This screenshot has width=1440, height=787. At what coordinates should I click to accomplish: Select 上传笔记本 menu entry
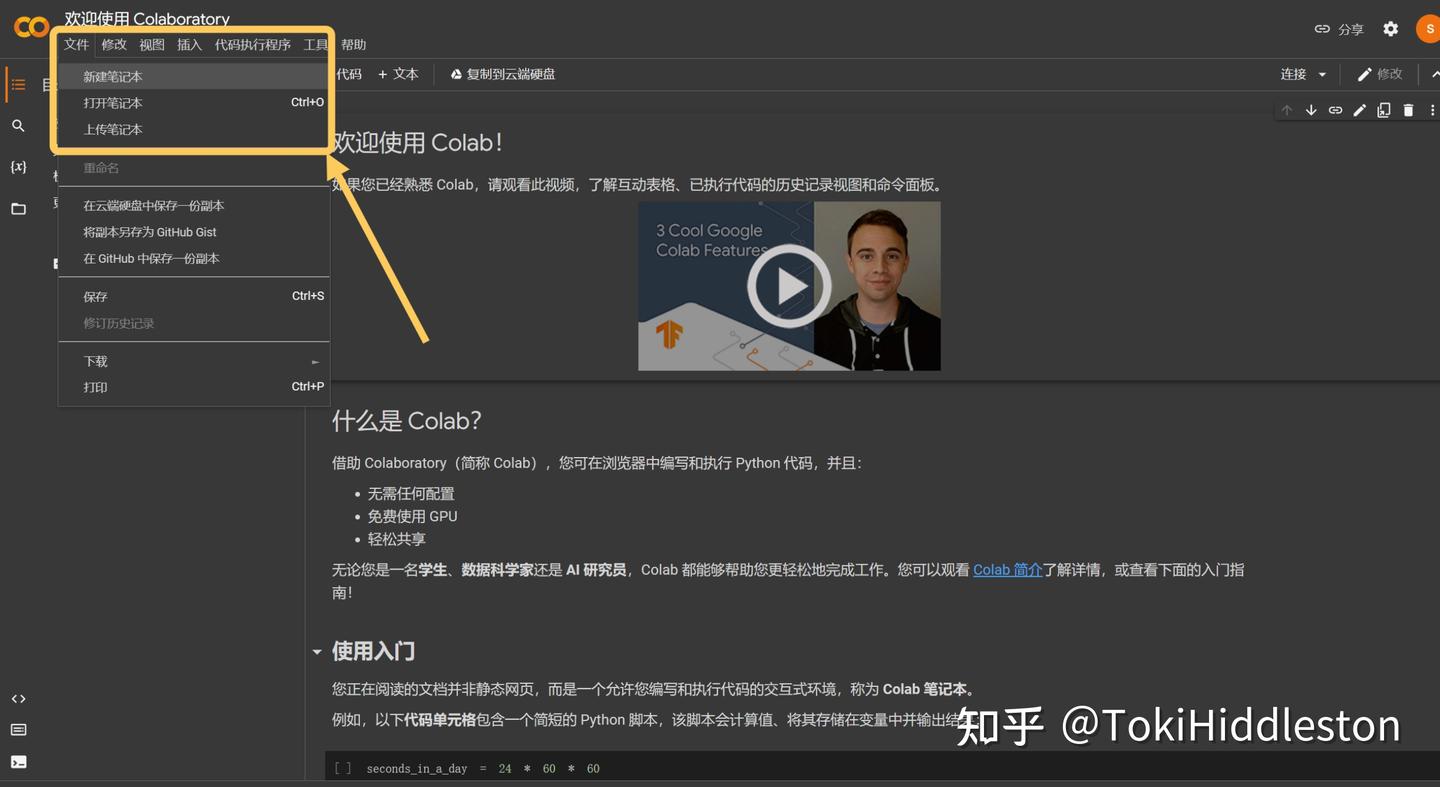194,129
